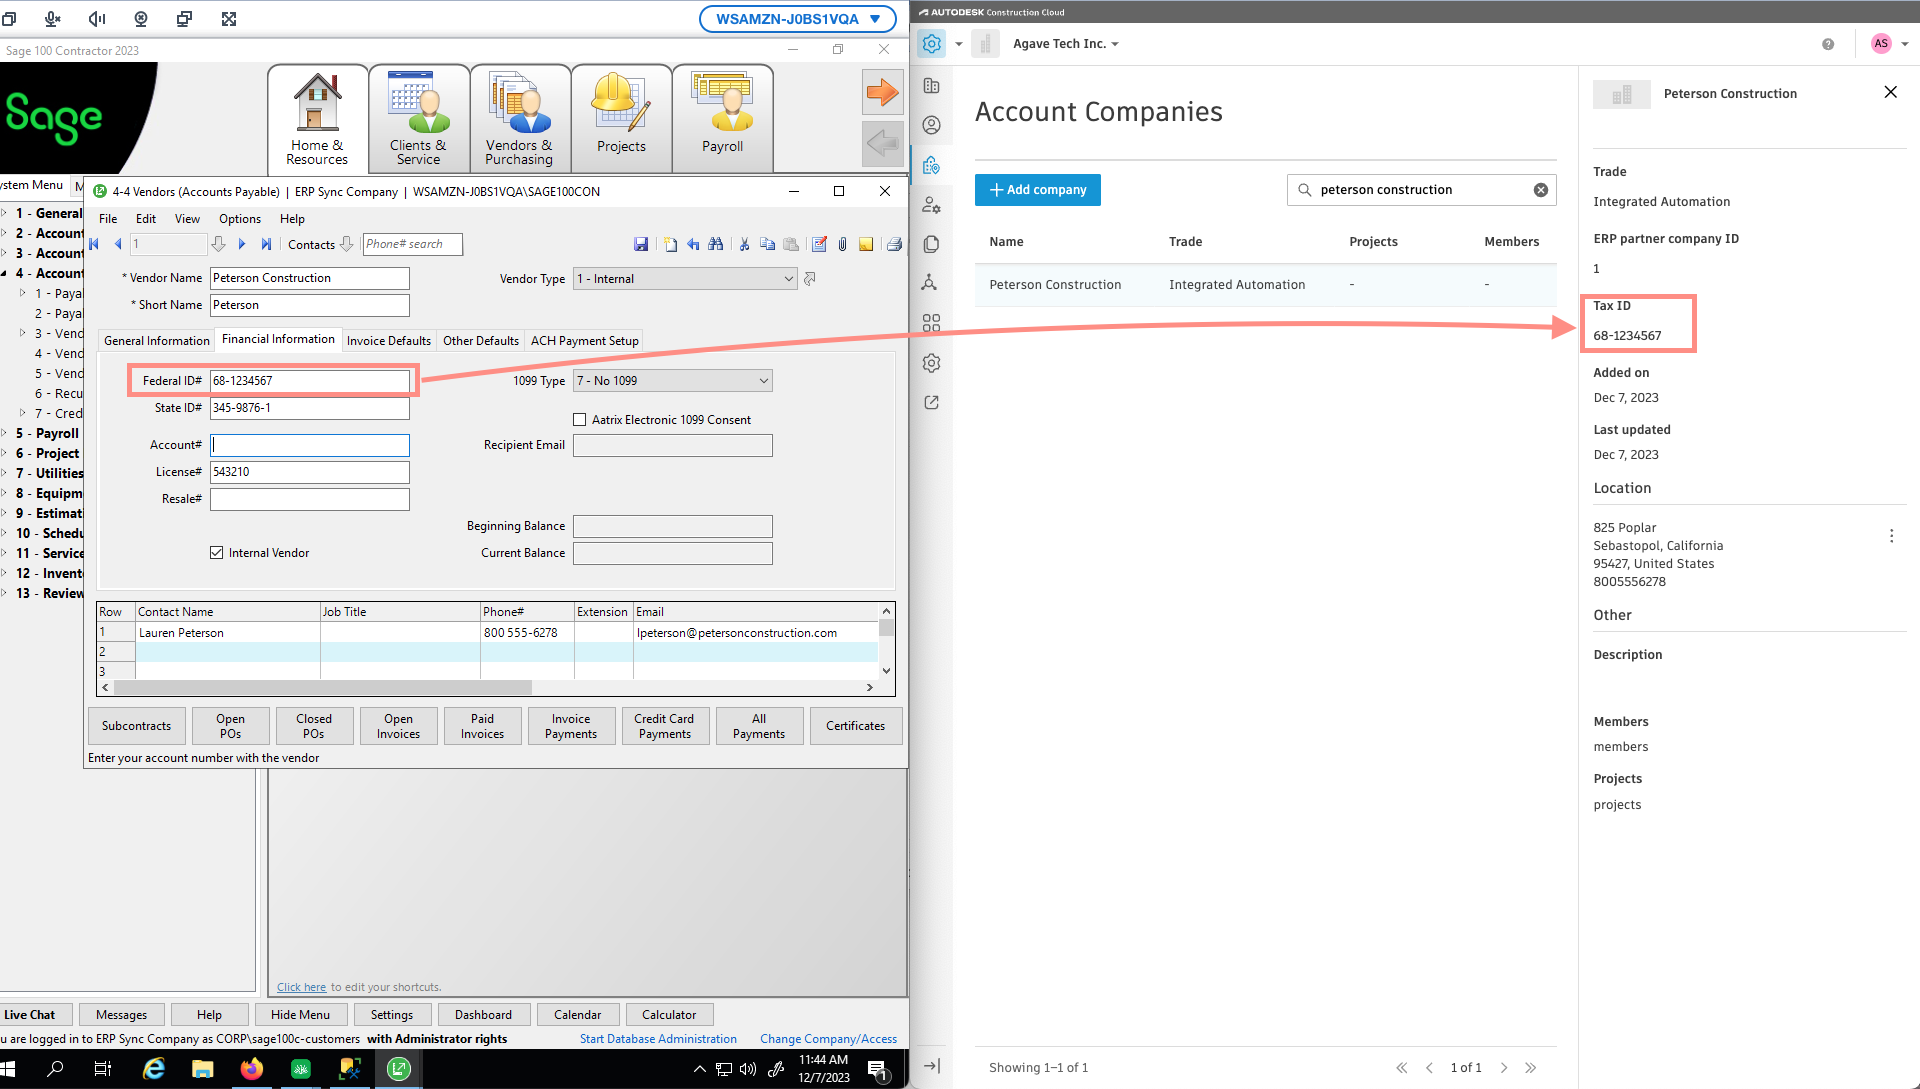This screenshot has width=1920, height=1089.
Task: Go to previous record arrow
Action: [x=118, y=244]
